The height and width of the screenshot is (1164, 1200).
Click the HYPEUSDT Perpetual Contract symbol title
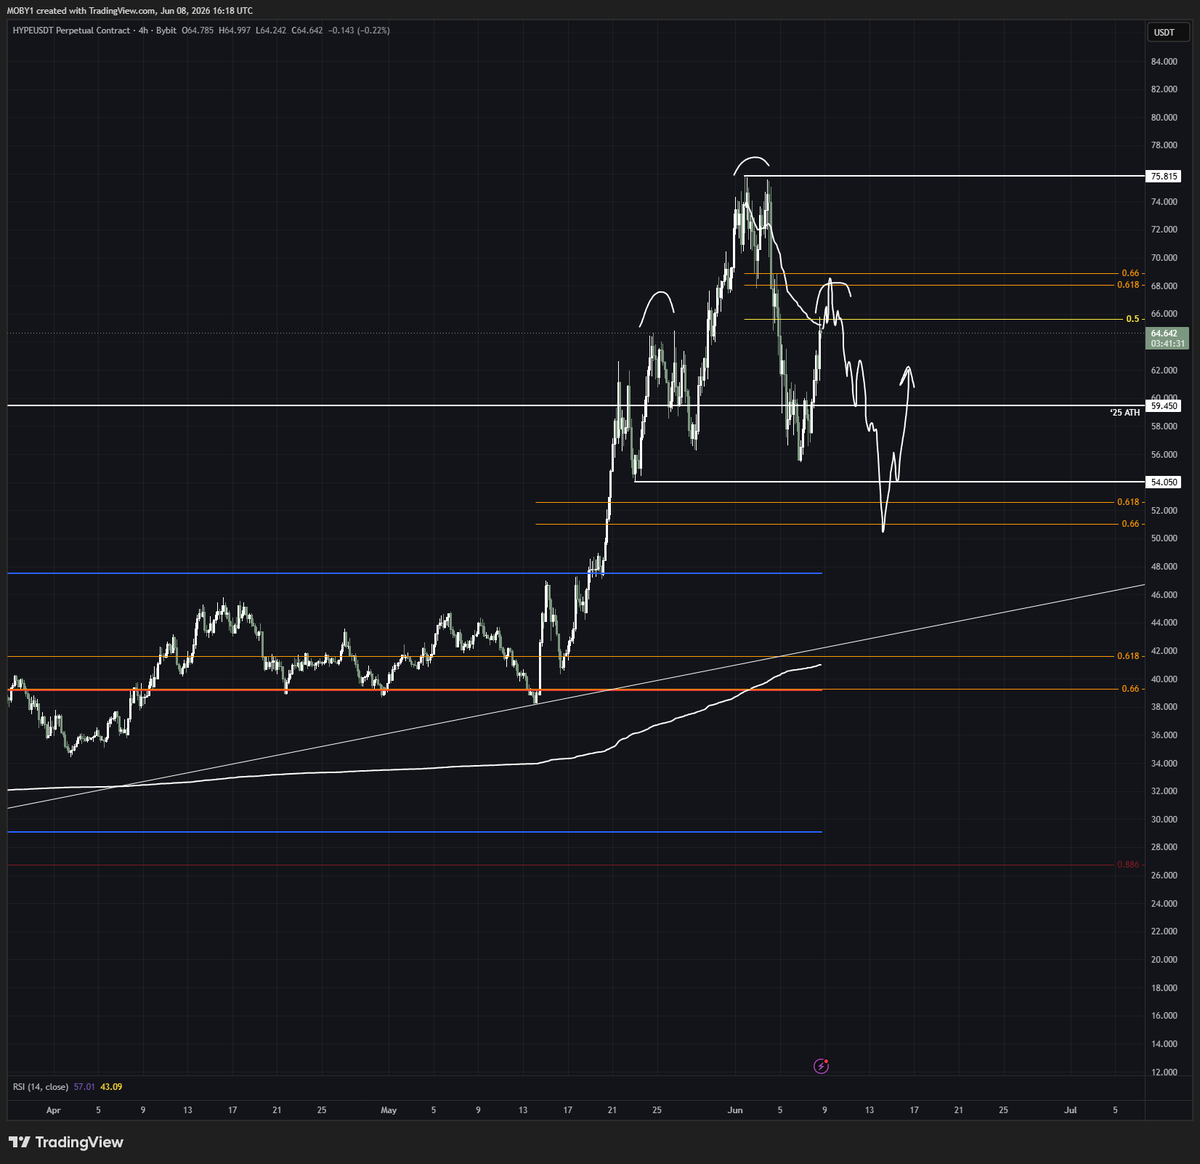point(70,31)
